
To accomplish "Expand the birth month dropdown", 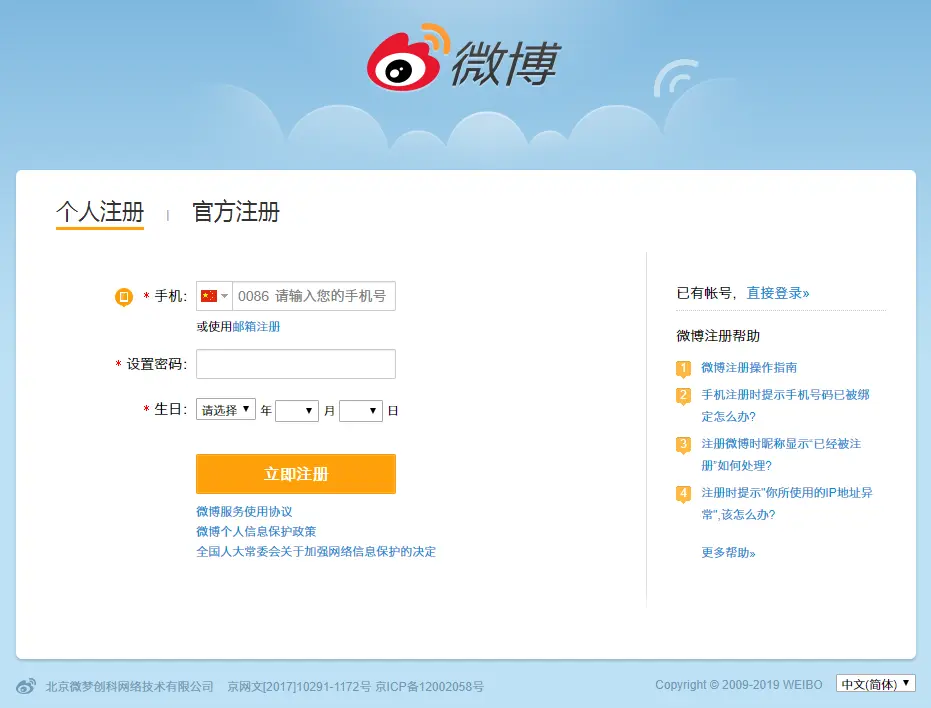I will click(x=297, y=410).
